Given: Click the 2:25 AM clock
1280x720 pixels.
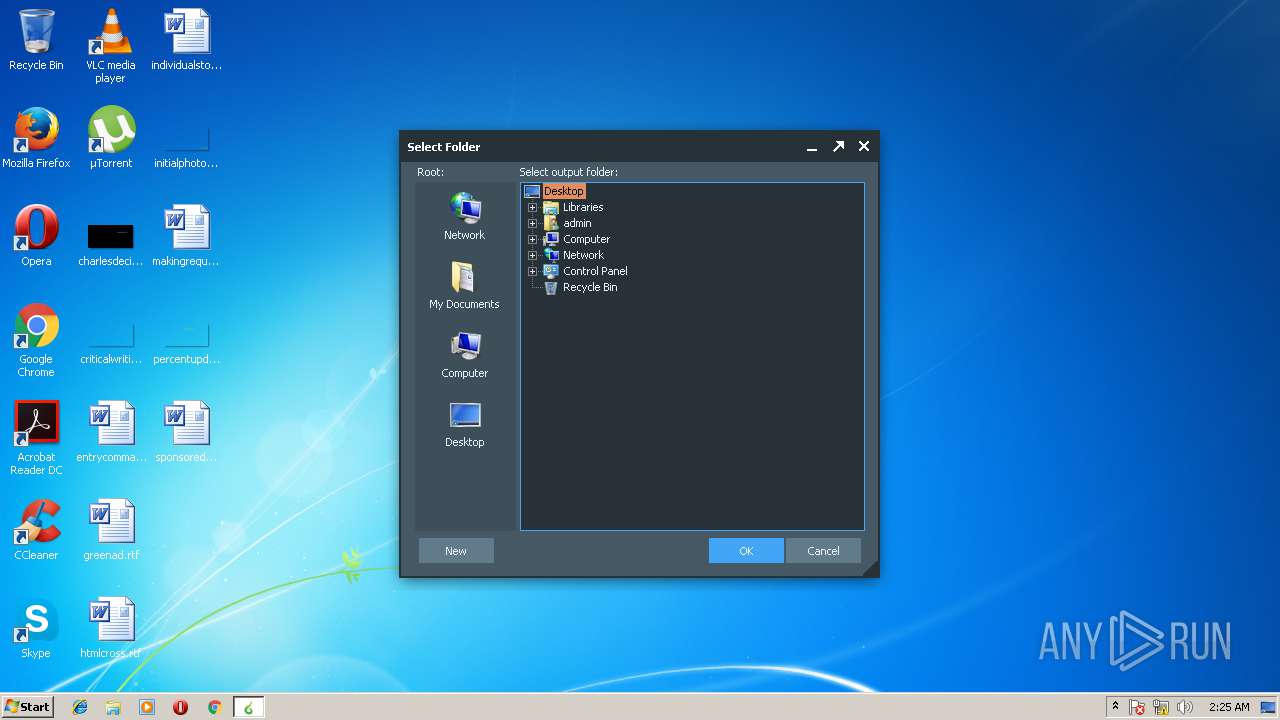Looking at the screenshot, I should click(x=1229, y=707).
